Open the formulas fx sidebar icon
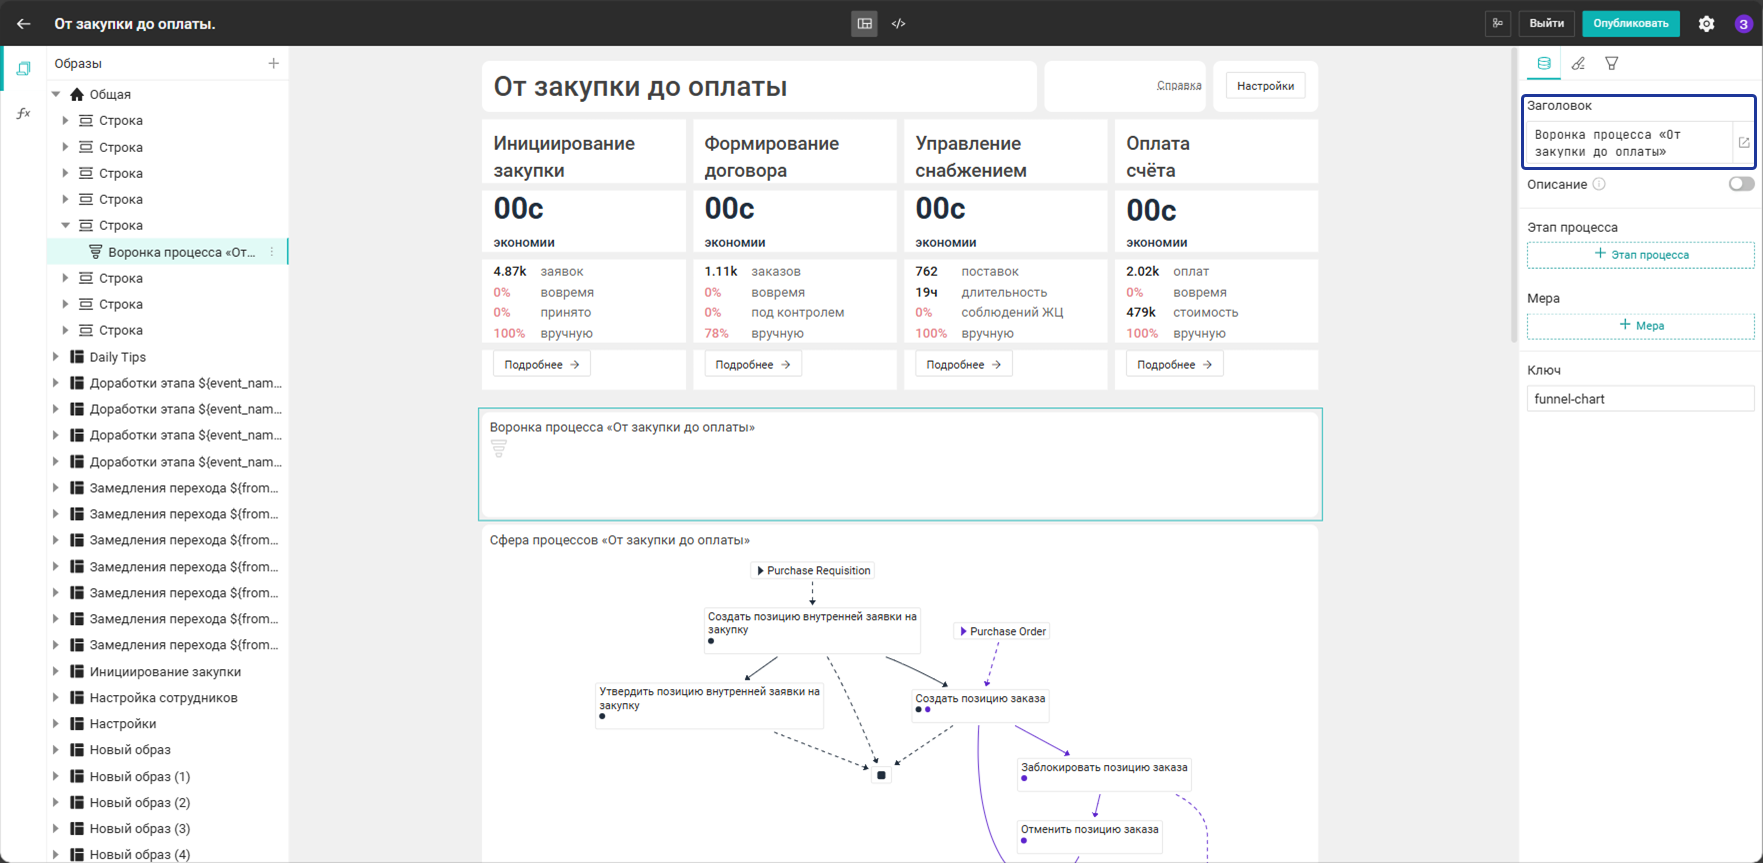1763x863 pixels. point(24,113)
